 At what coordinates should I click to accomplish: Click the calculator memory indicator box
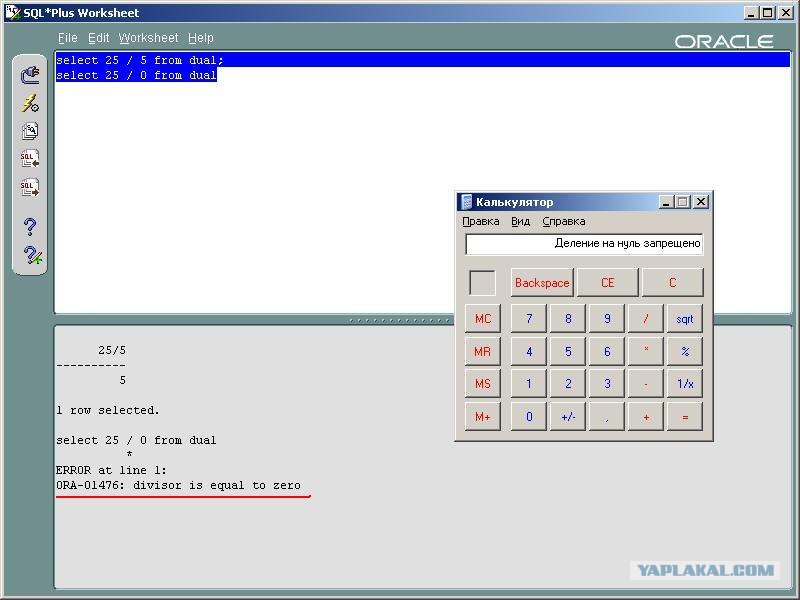tap(482, 283)
